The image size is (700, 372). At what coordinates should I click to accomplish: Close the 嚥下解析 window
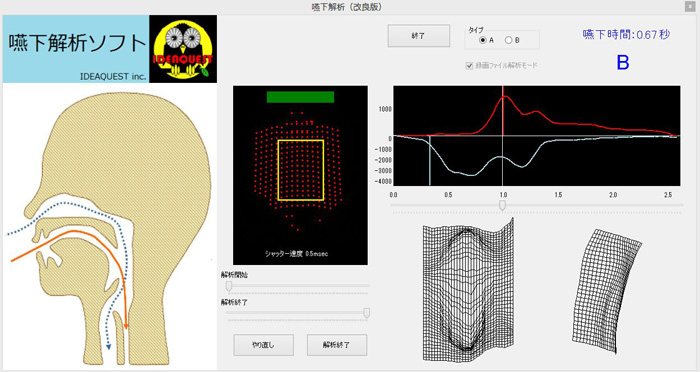689,6
